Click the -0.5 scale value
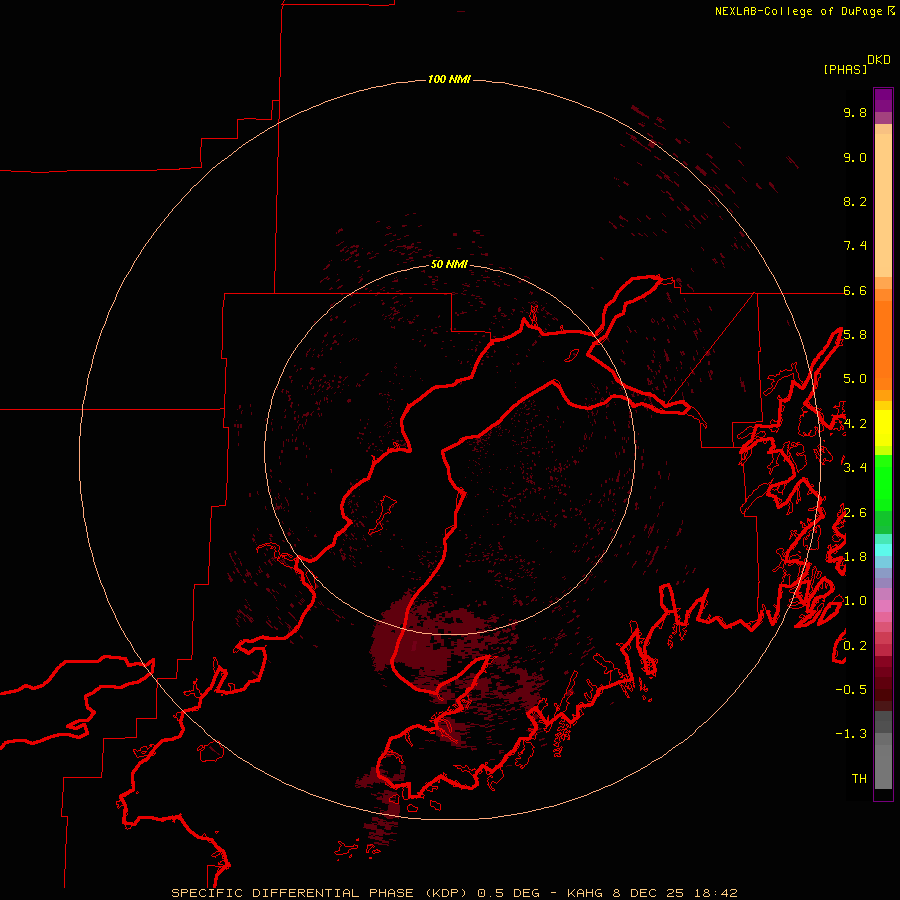The height and width of the screenshot is (900, 900). coord(851,690)
